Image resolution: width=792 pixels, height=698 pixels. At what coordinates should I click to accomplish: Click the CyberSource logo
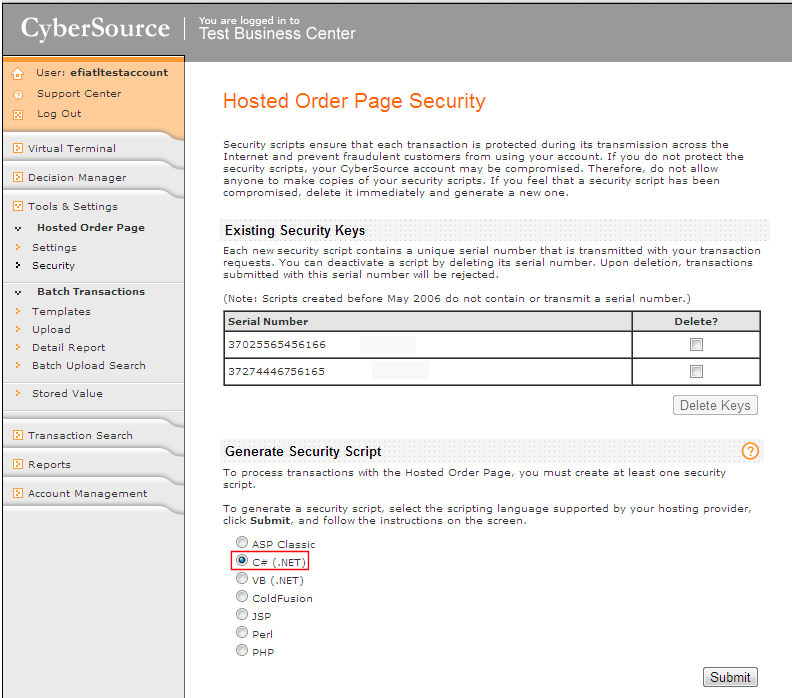[95, 28]
